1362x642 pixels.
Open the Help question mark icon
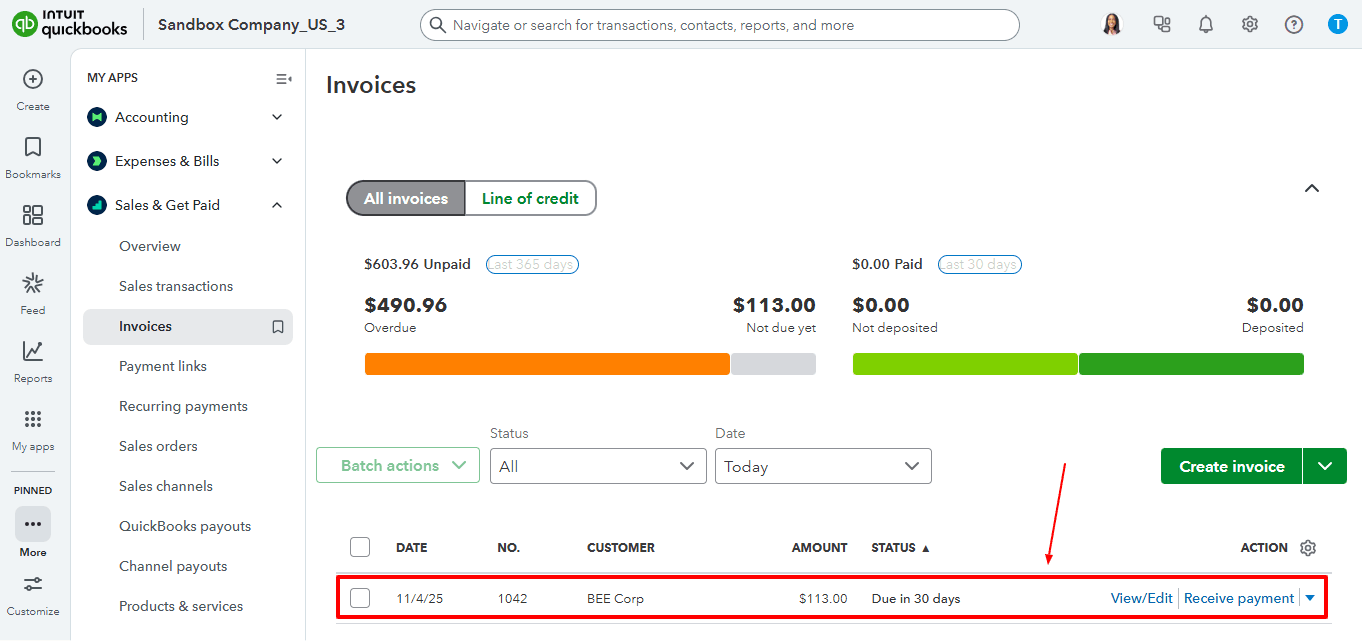pos(1294,23)
